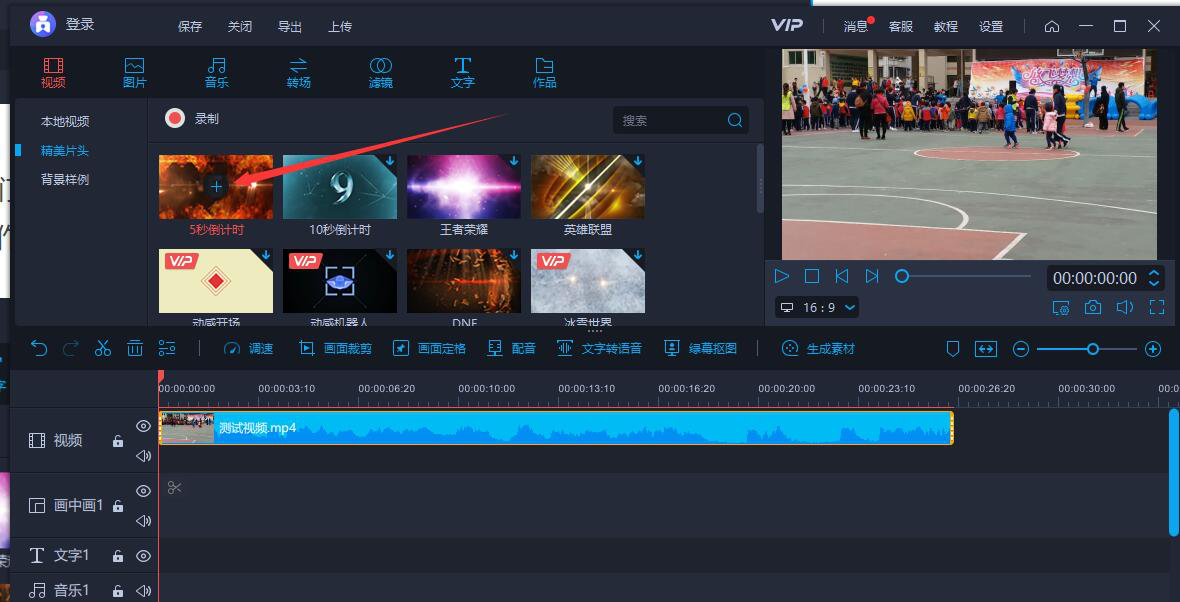
Task: Open the 滤镜 filters tab
Action: (381, 73)
